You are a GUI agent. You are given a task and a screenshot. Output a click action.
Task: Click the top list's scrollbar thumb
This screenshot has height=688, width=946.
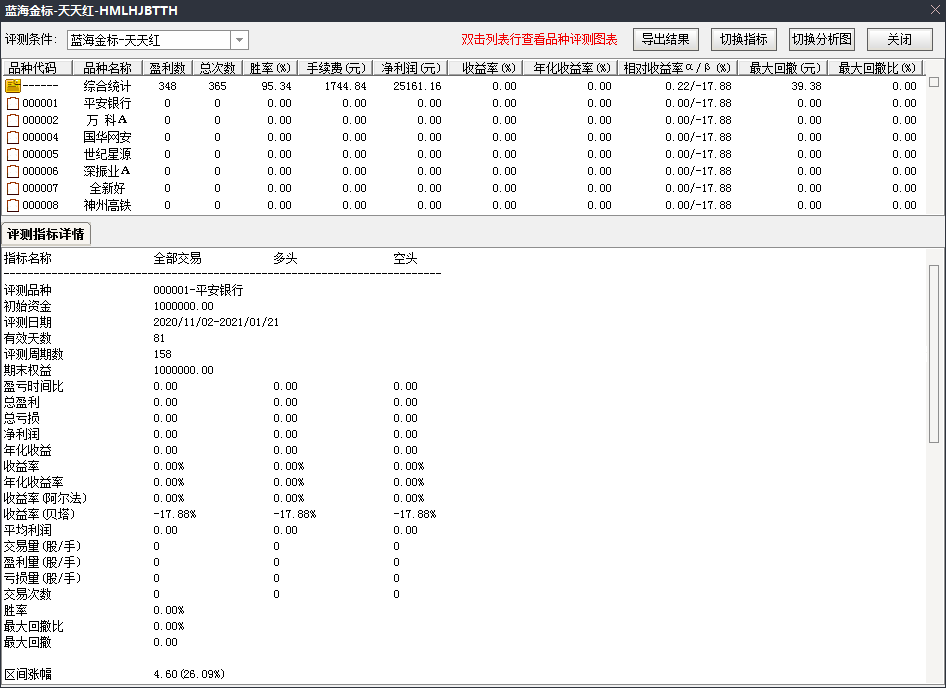tap(934, 82)
